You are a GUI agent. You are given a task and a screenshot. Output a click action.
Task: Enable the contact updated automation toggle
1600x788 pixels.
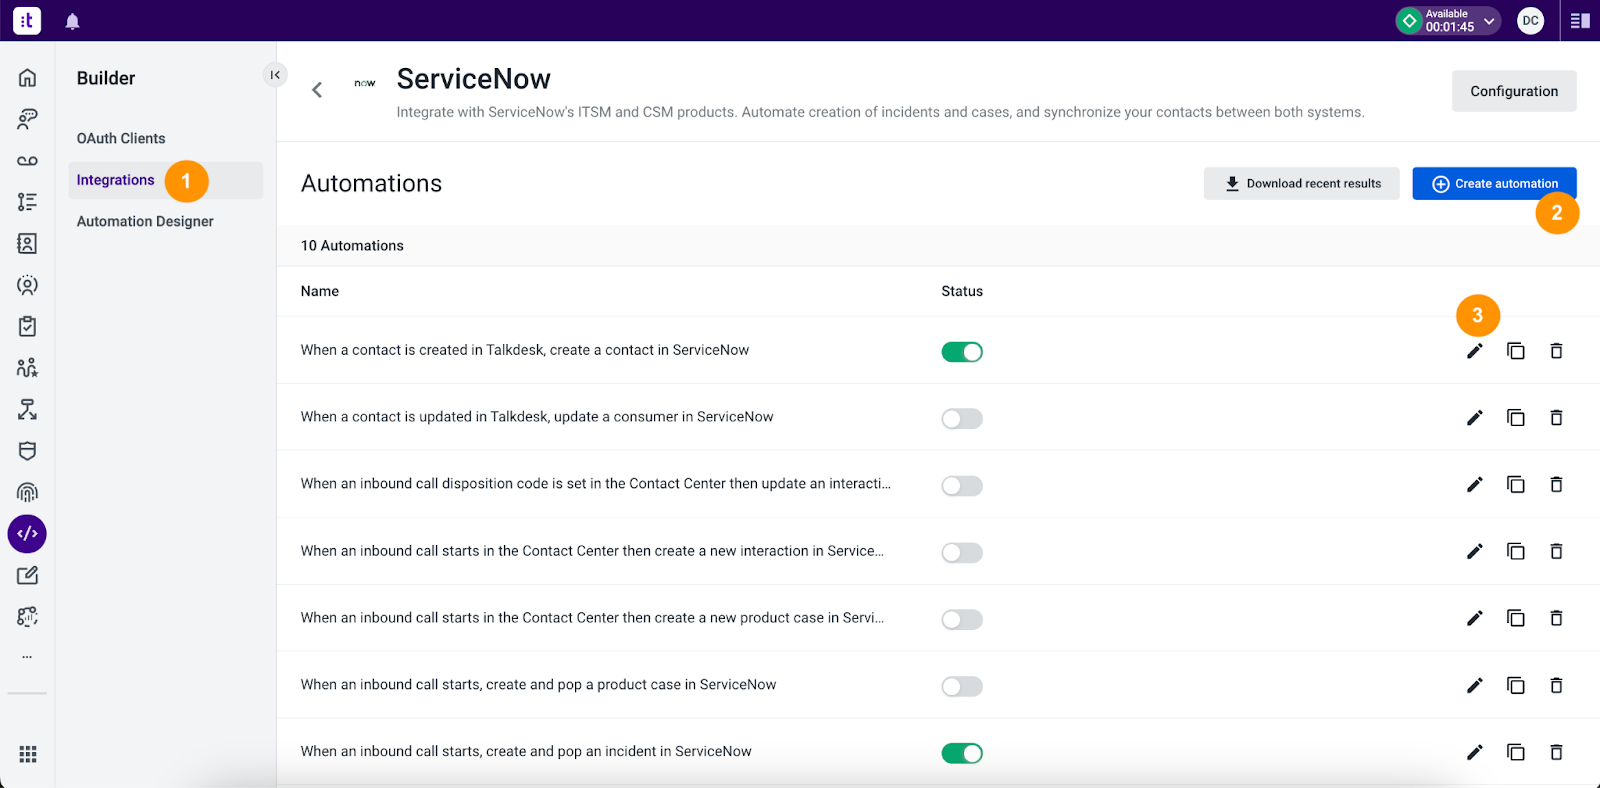962,419
